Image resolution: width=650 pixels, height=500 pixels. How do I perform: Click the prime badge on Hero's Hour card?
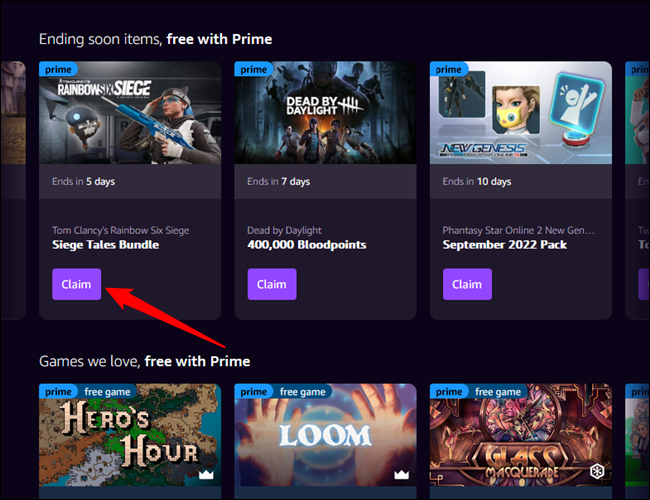click(x=58, y=391)
